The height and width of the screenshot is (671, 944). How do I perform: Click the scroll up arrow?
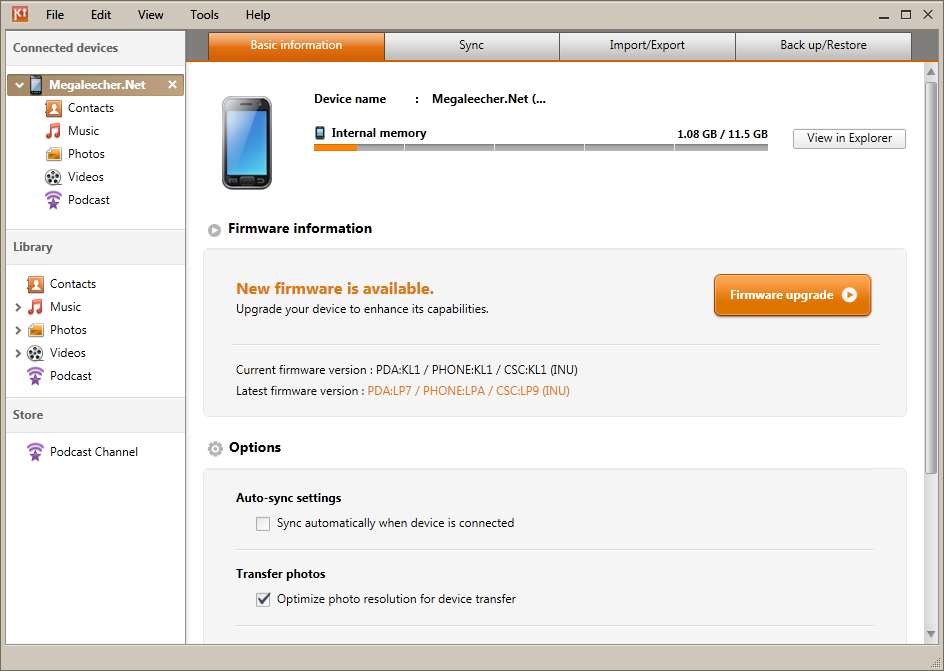[931, 72]
